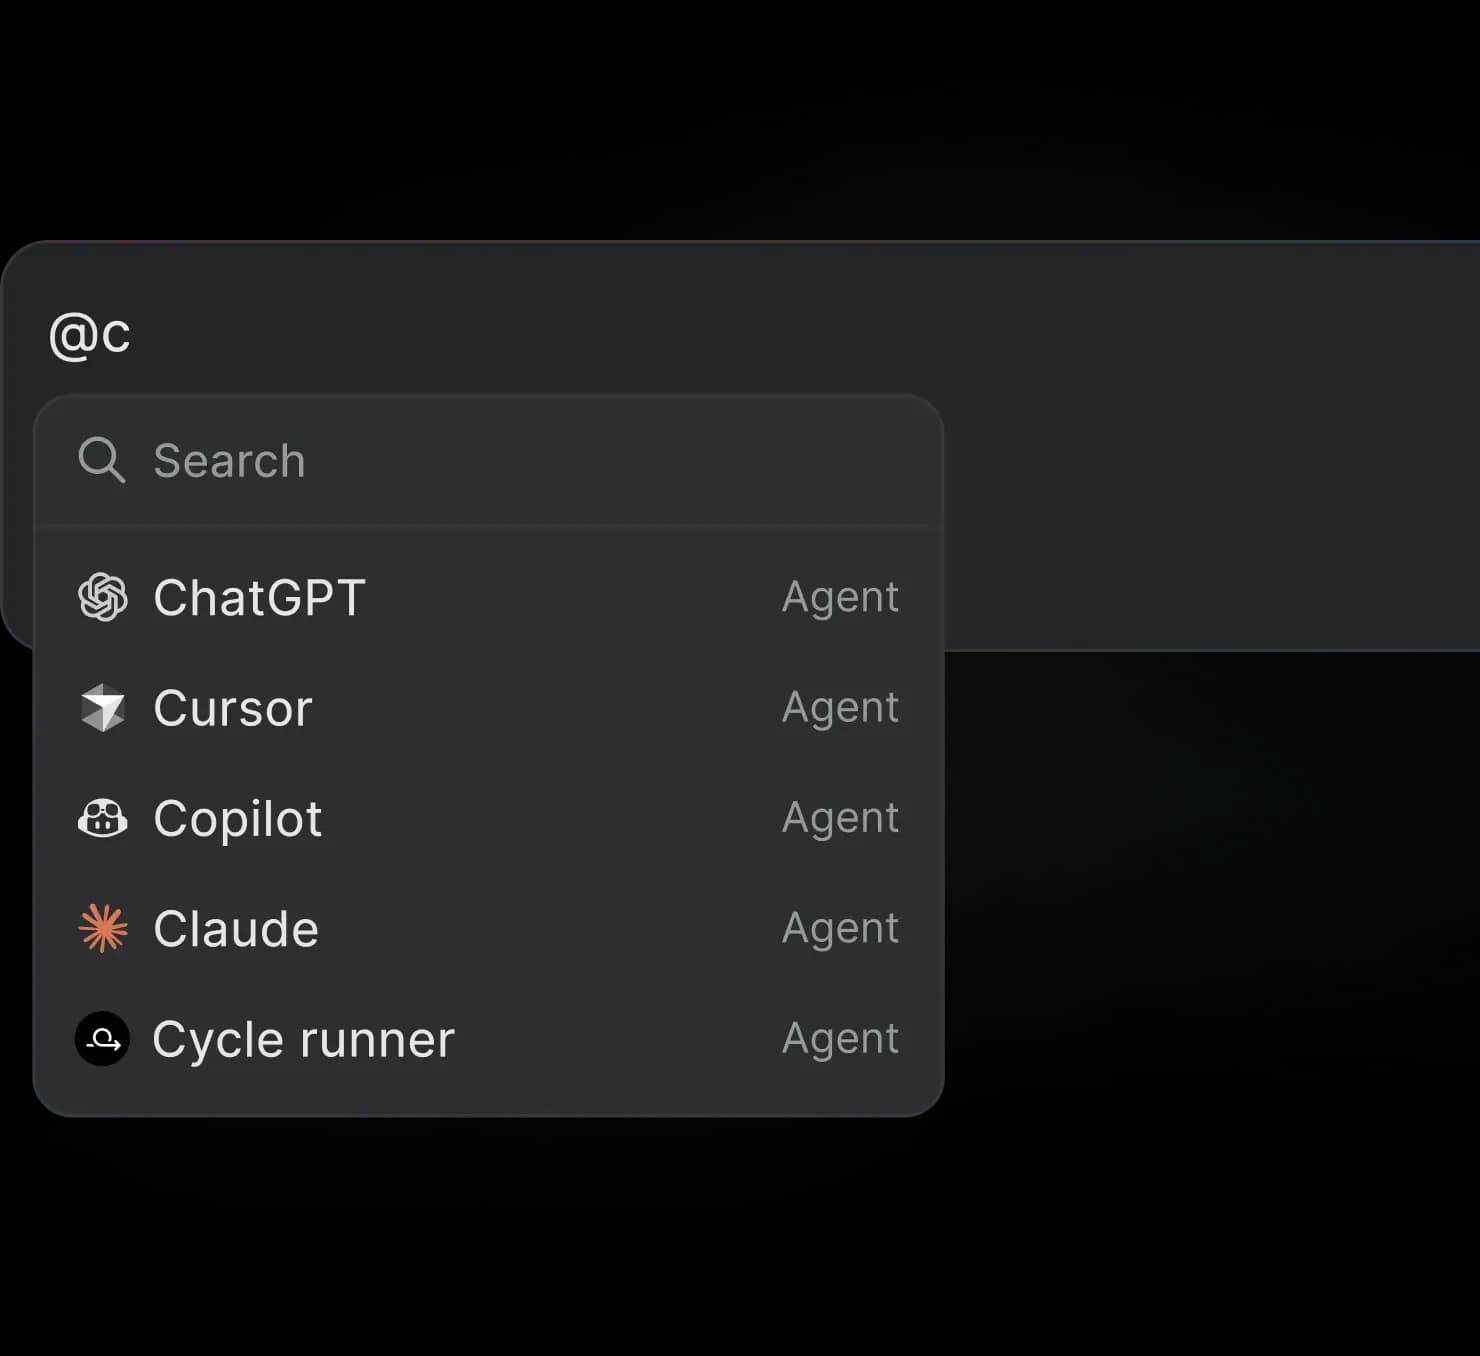Select the ChatGPT agent icon
1480x1356 pixels.
tap(103, 597)
